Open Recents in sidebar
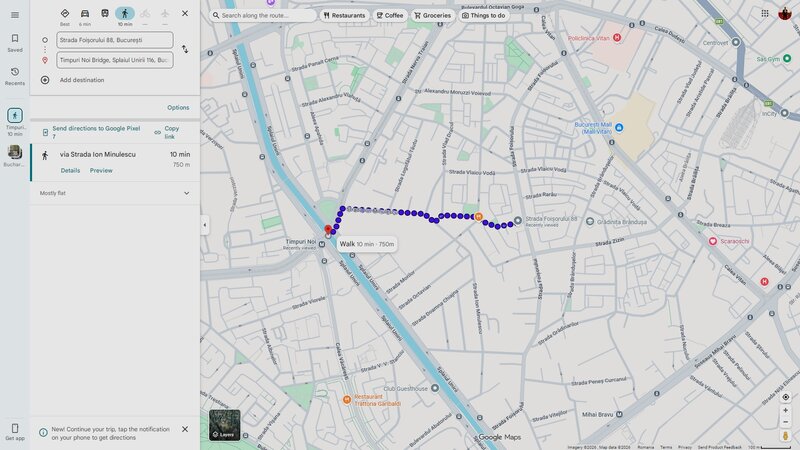The image size is (800, 450). (15, 75)
